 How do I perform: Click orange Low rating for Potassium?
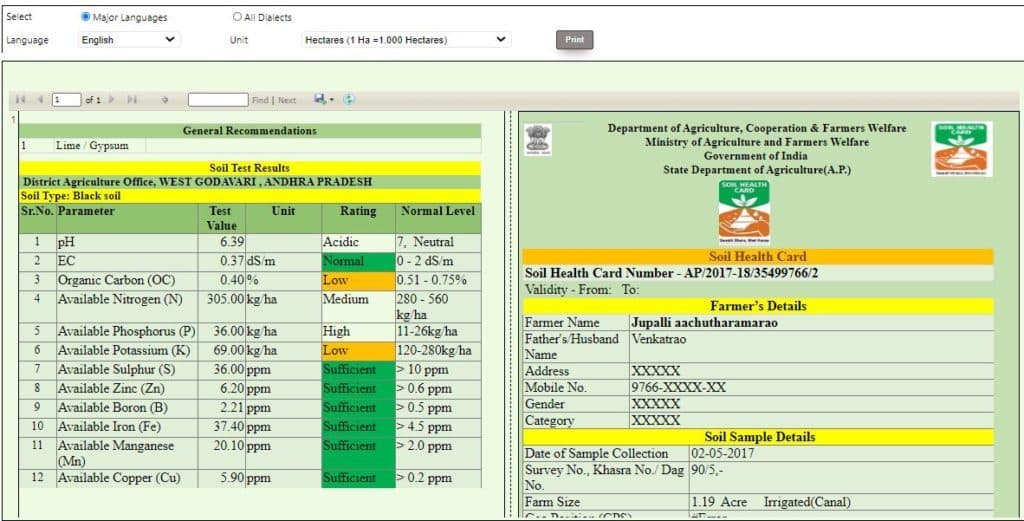358,351
